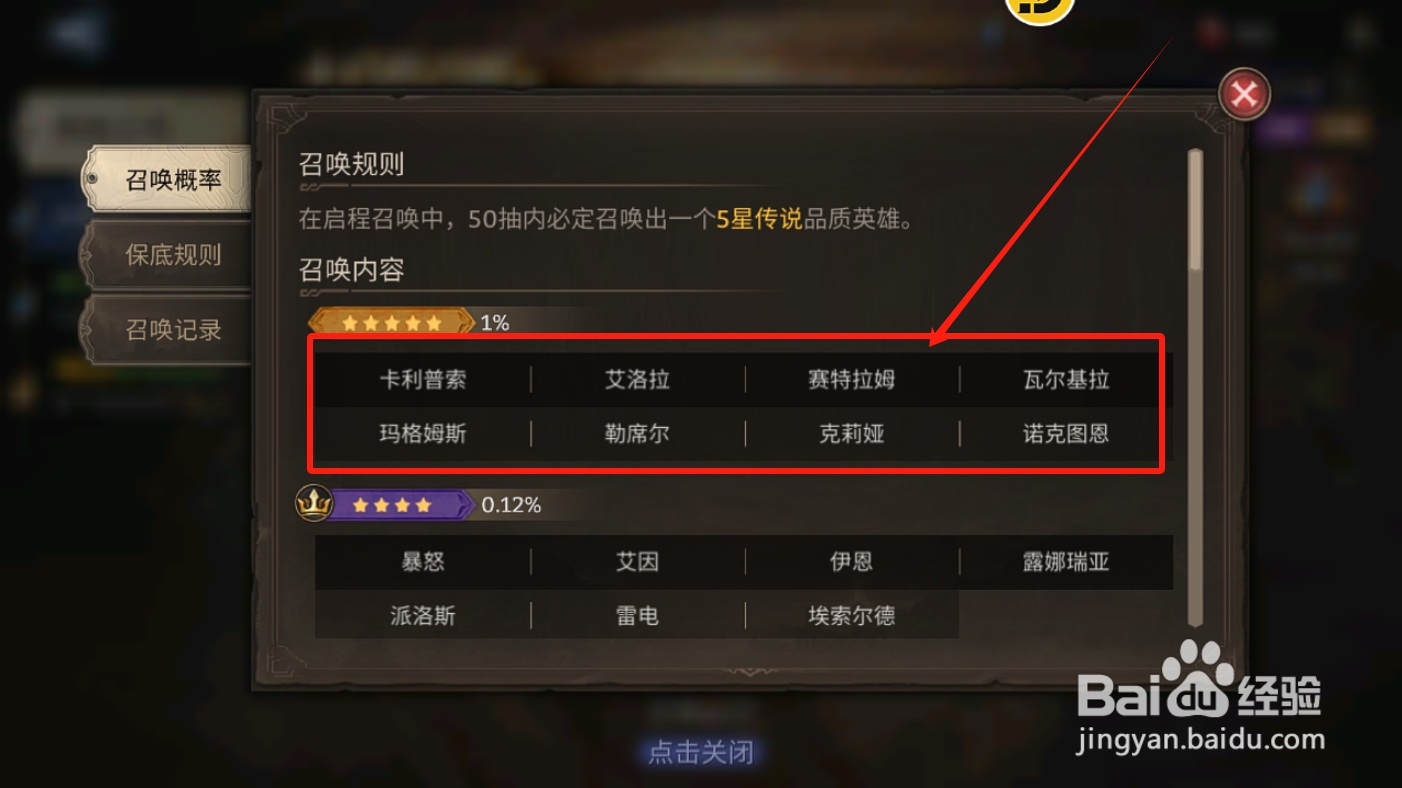Select hero 露娜瑞亚 entry
The height and width of the screenshot is (788, 1402).
pyautogui.click(x=1065, y=562)
